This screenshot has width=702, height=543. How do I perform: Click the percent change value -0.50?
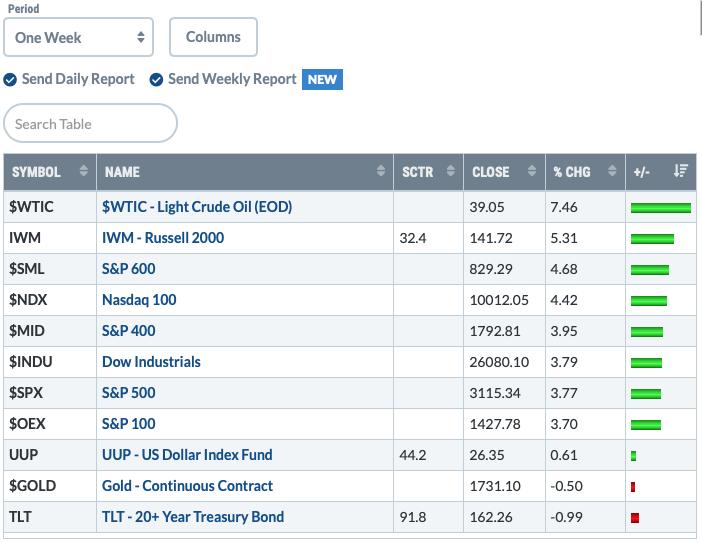click(x=566, y=486)
